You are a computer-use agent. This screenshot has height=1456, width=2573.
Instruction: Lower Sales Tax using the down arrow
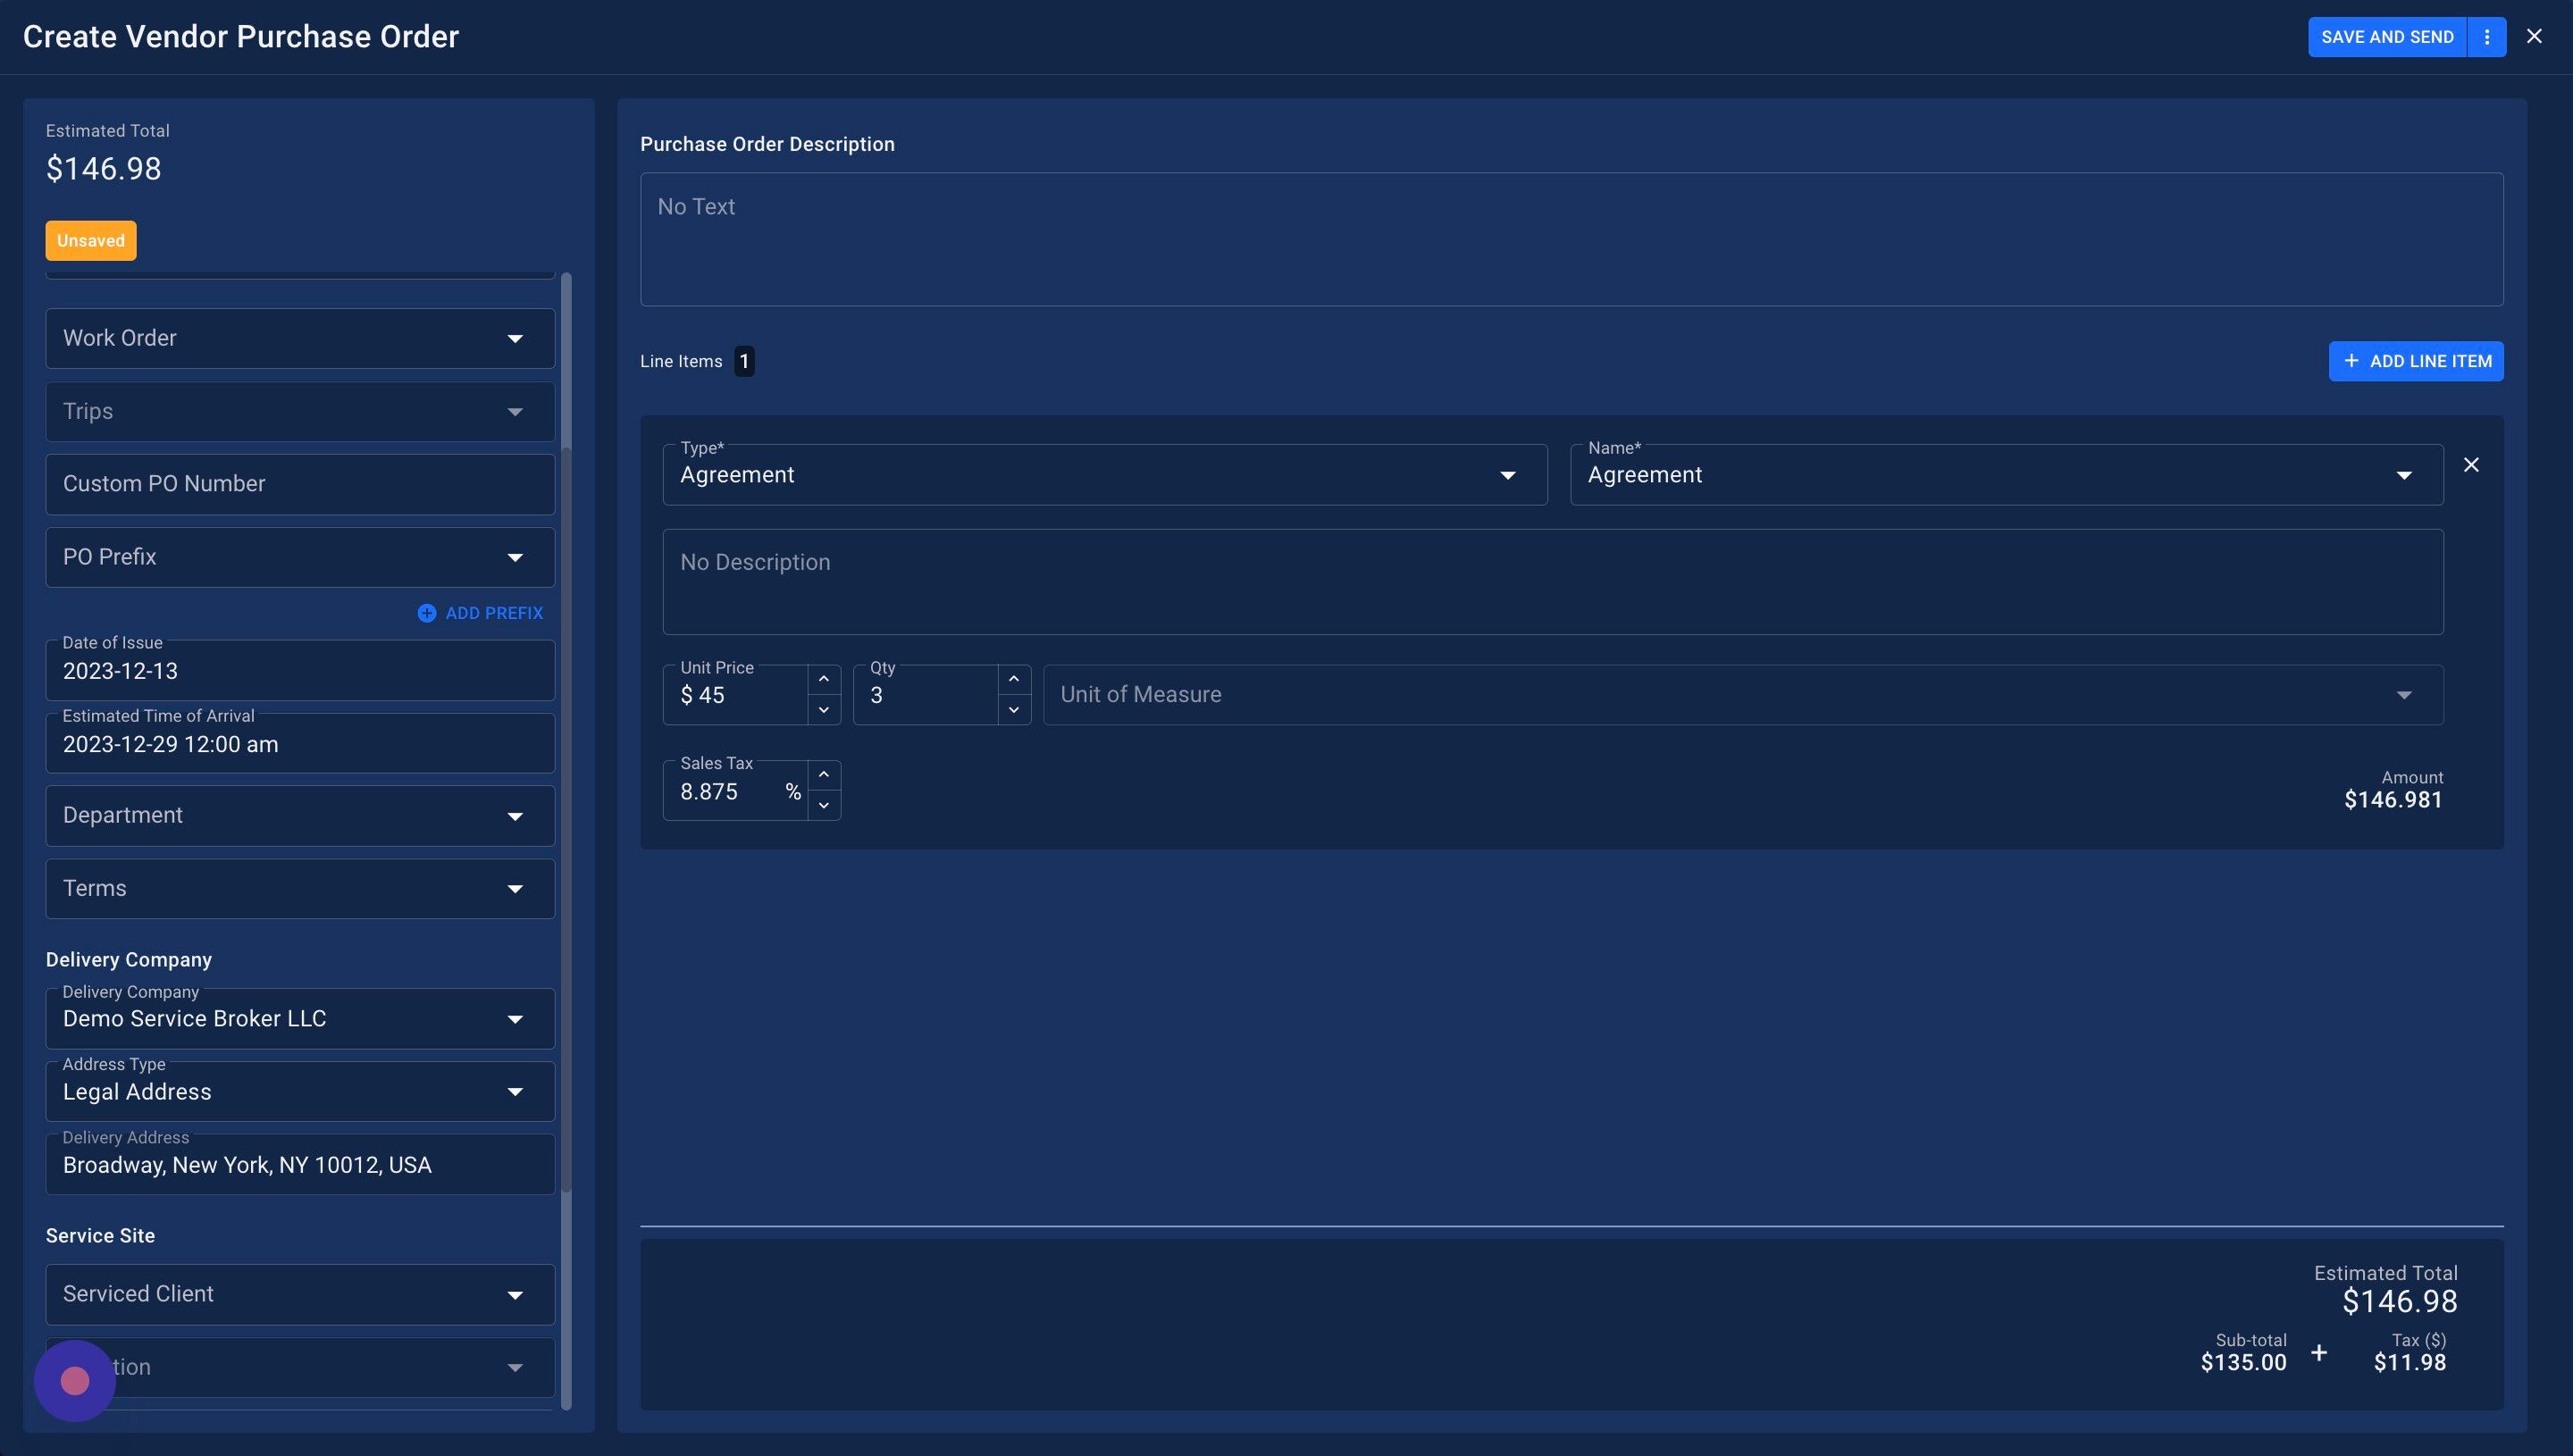pyautogui.click(x=823, y=806)
